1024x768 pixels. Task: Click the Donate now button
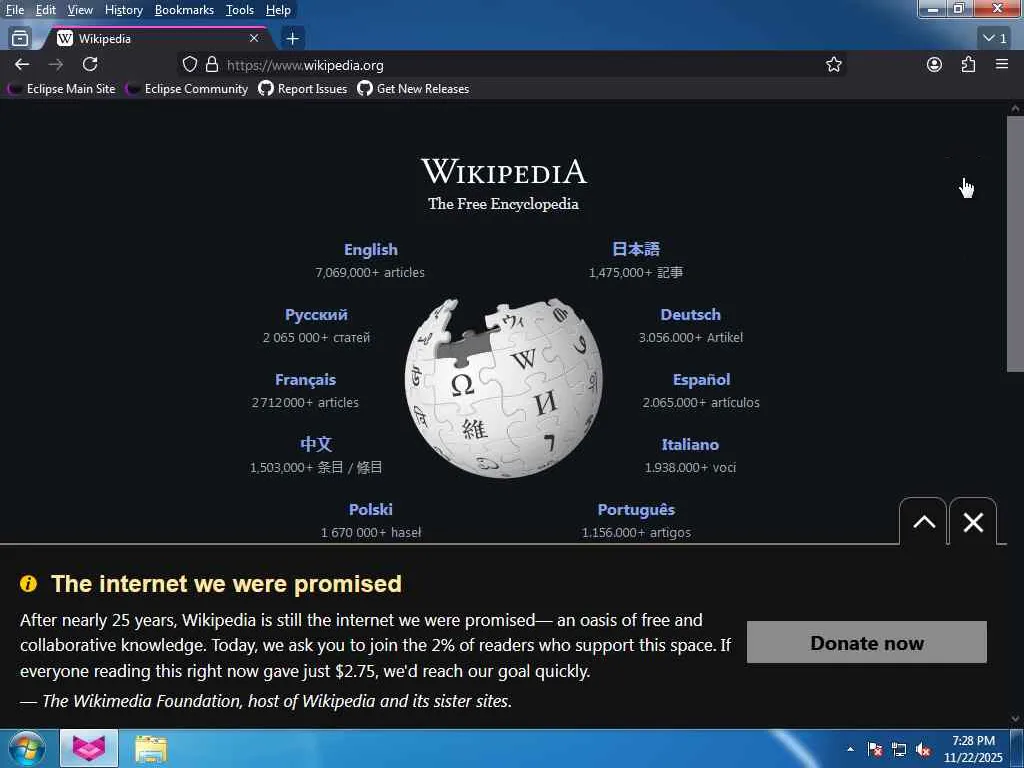coord(867,643)
